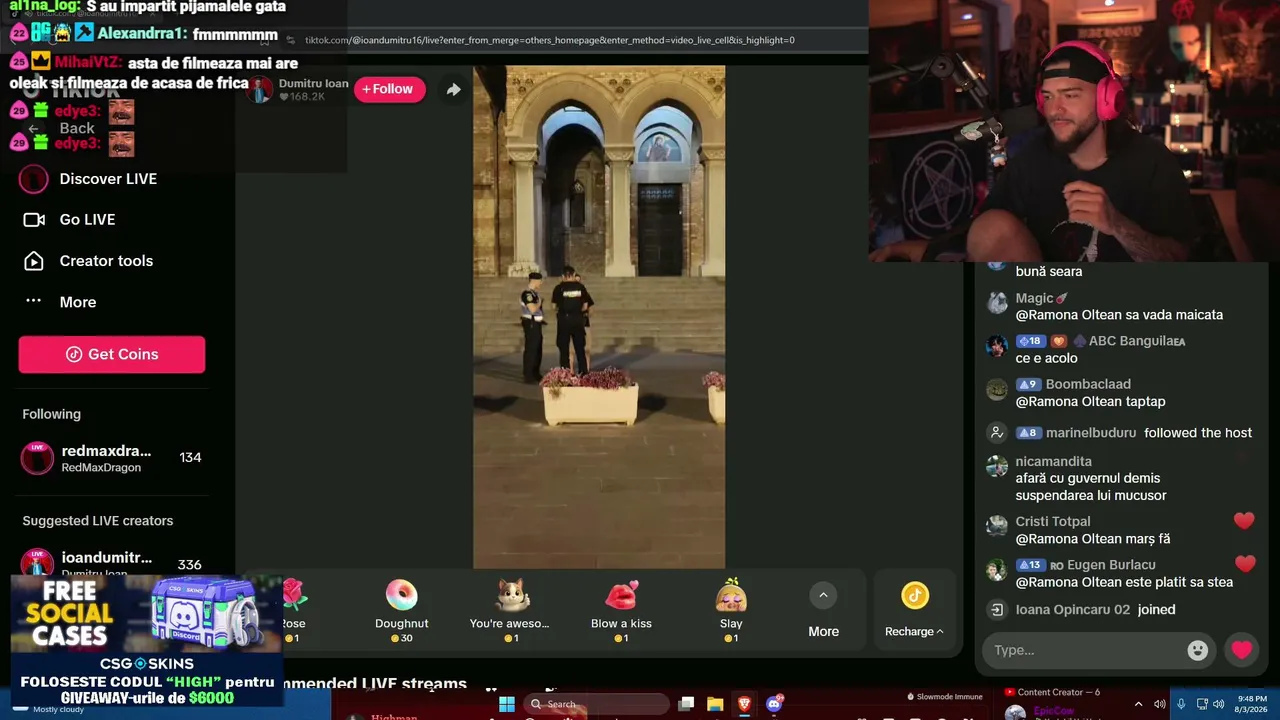Click Dumitru Ioan's streamer avatar
The width and height of the screenshot is (1280, 720).
[261, 89]
